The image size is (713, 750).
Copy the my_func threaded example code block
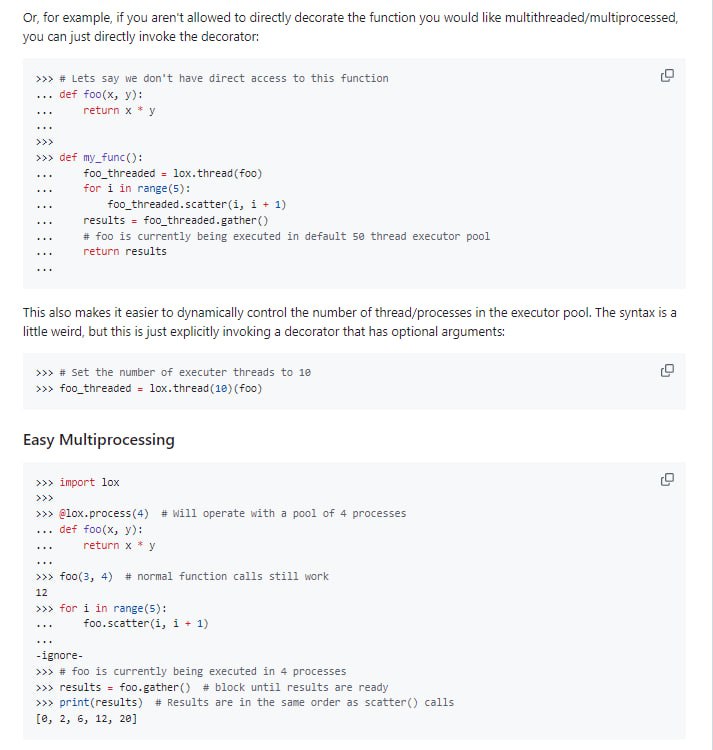click(667, 77)
